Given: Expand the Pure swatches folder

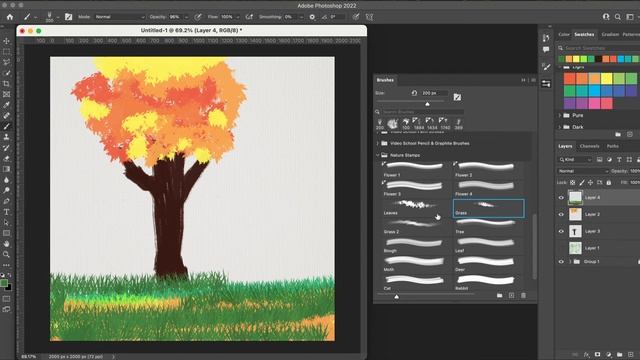Looking at the screenshot, I should click(x=560, y=116).
